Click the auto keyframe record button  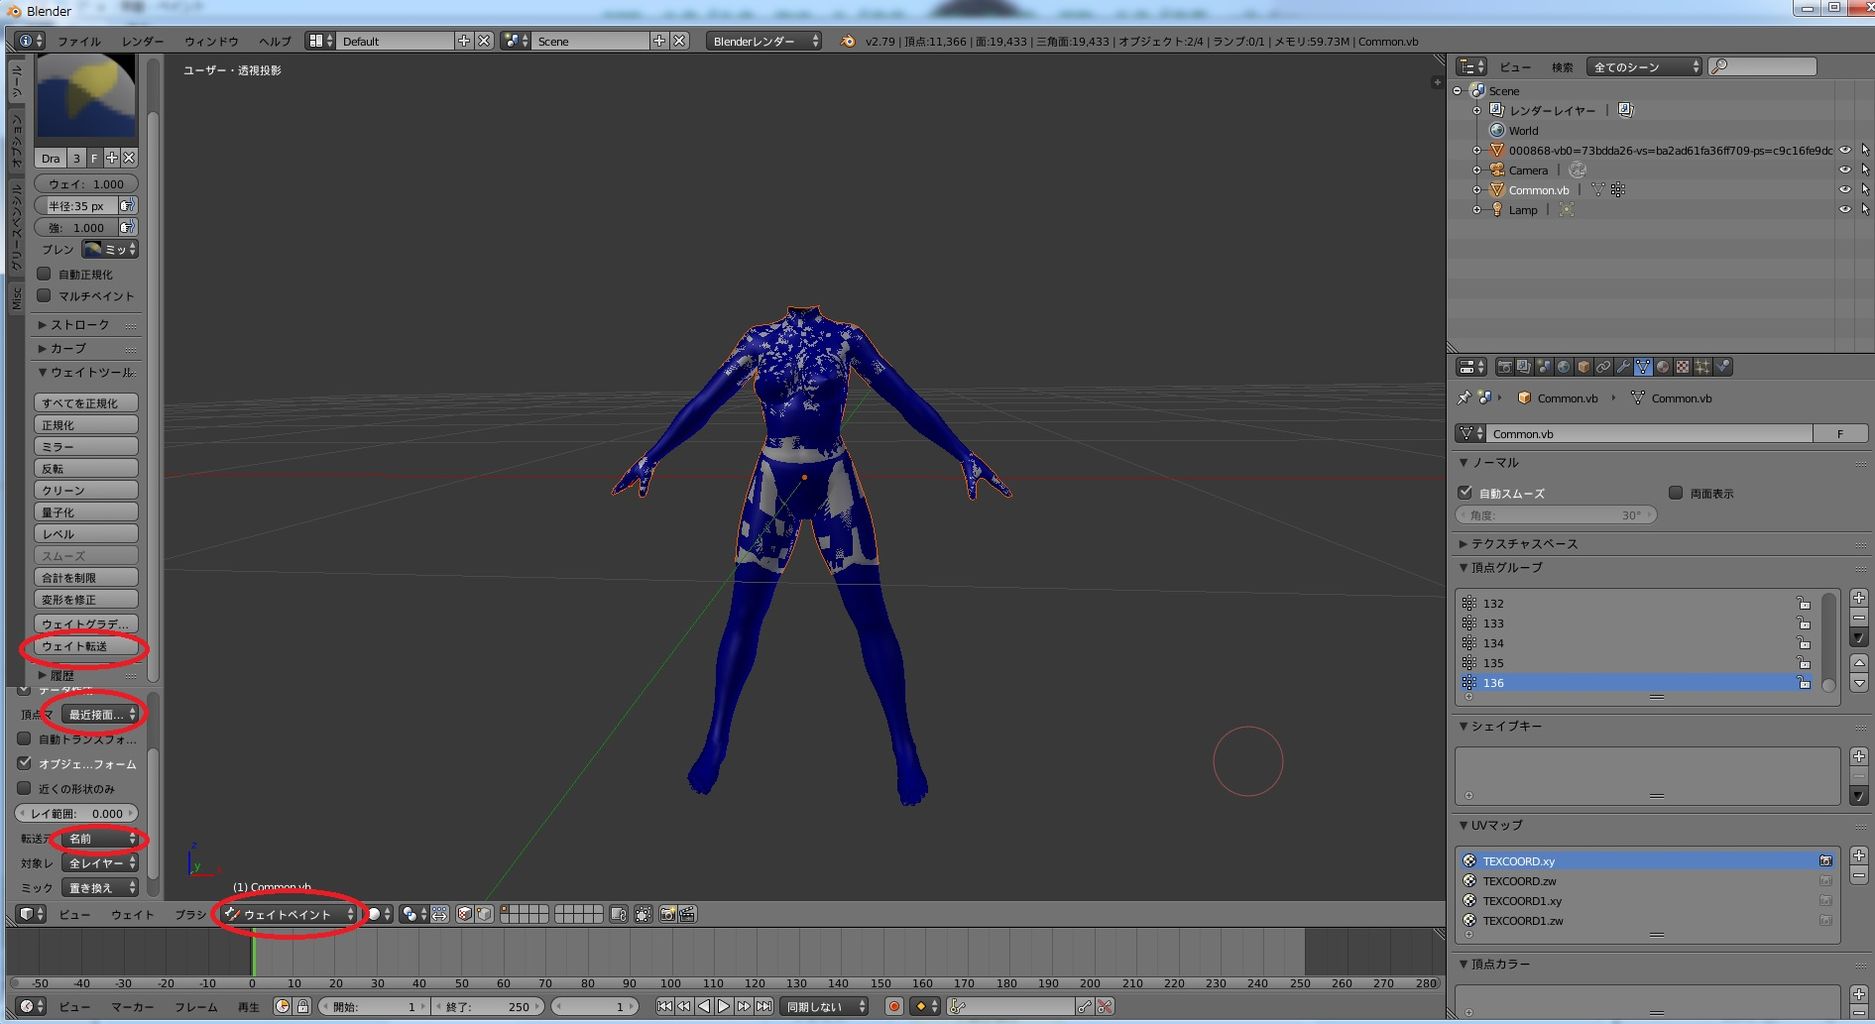click(894, 1006)
